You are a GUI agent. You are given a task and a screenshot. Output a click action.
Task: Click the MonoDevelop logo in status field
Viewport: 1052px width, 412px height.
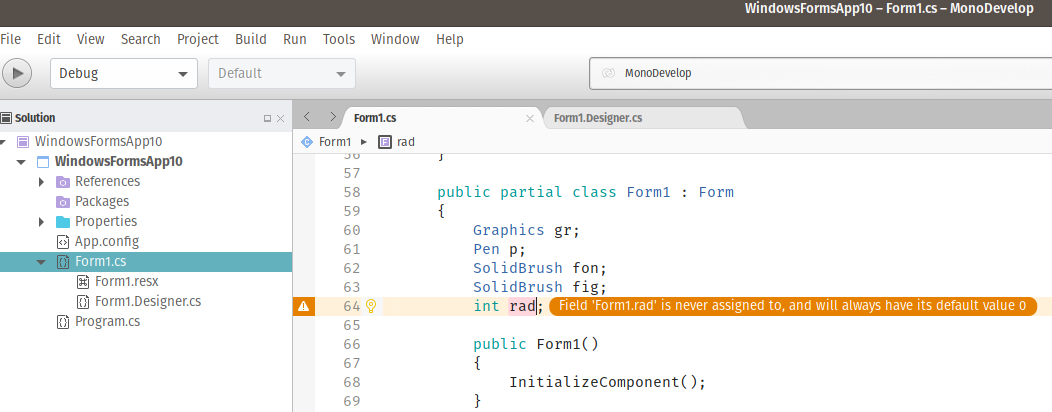pyautogui.click(x=609, y=73)
